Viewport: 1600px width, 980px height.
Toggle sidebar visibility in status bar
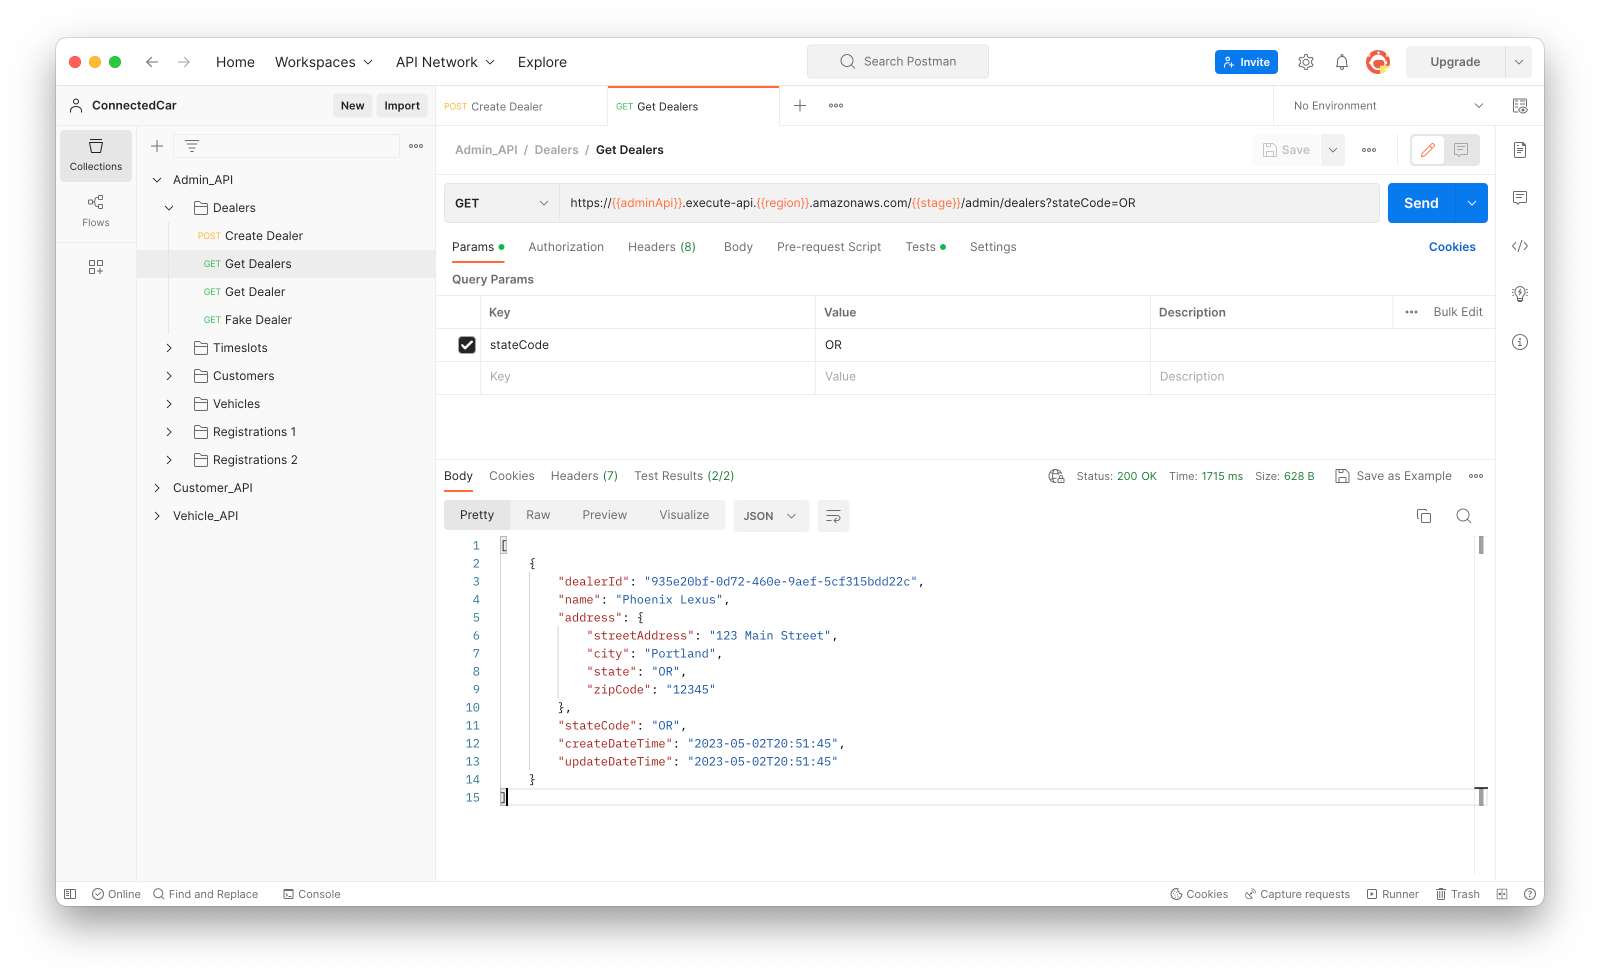[x=70, y=894]
